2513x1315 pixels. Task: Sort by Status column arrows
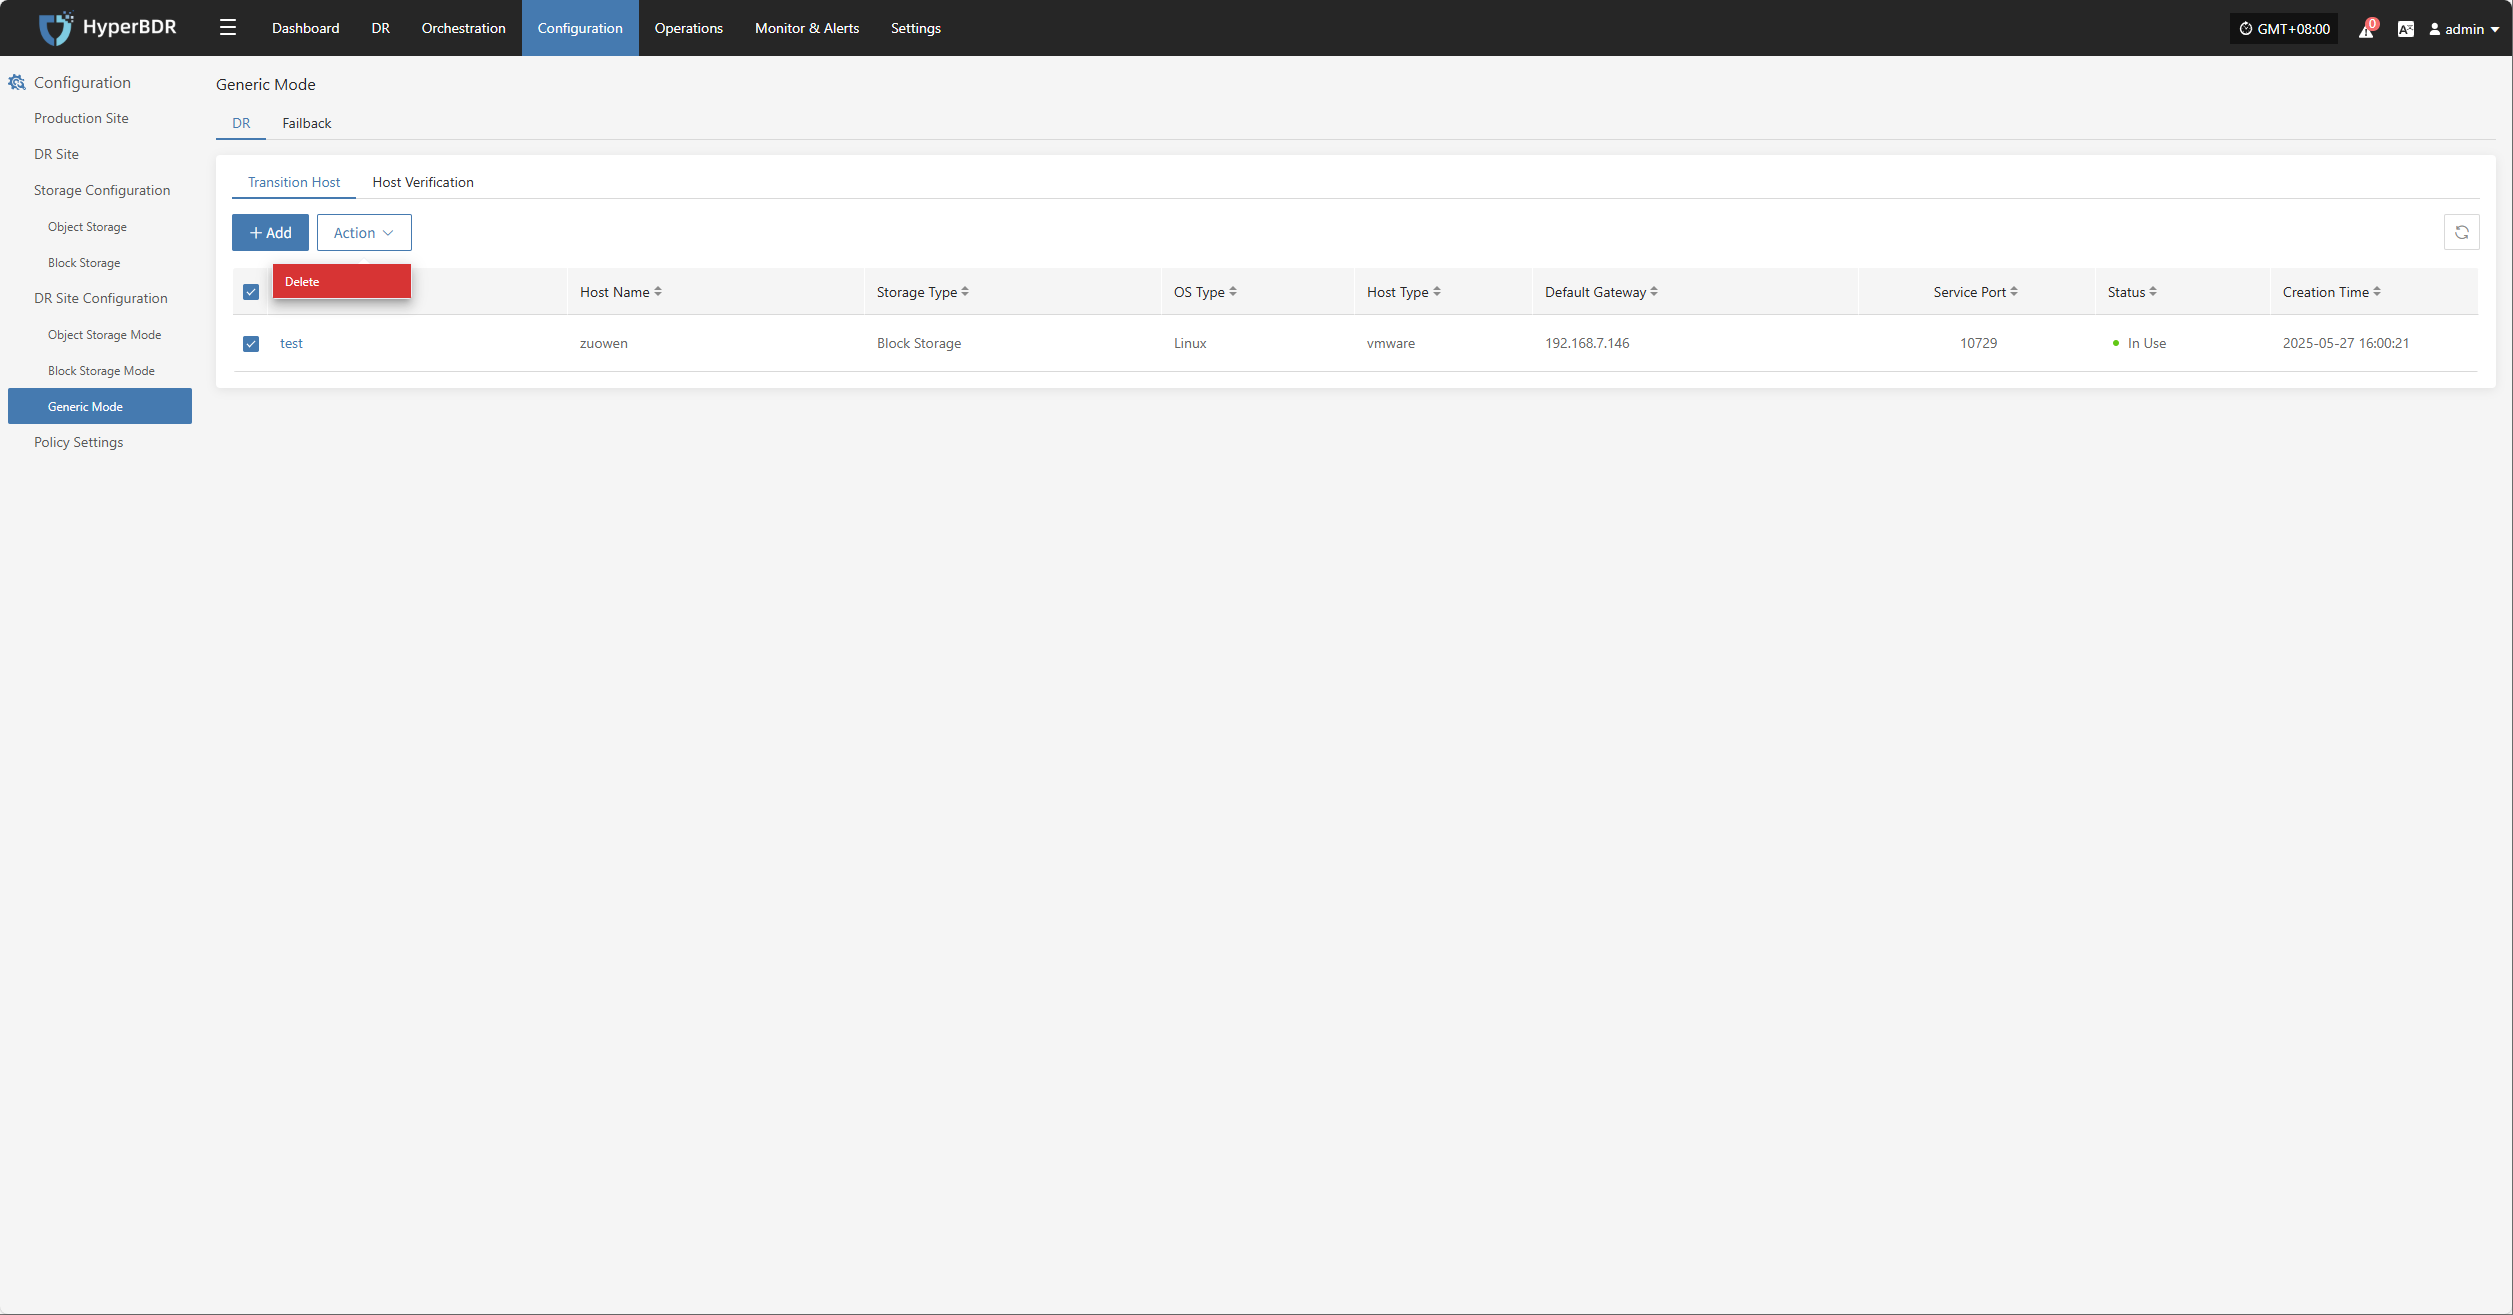click(2153, 292)
